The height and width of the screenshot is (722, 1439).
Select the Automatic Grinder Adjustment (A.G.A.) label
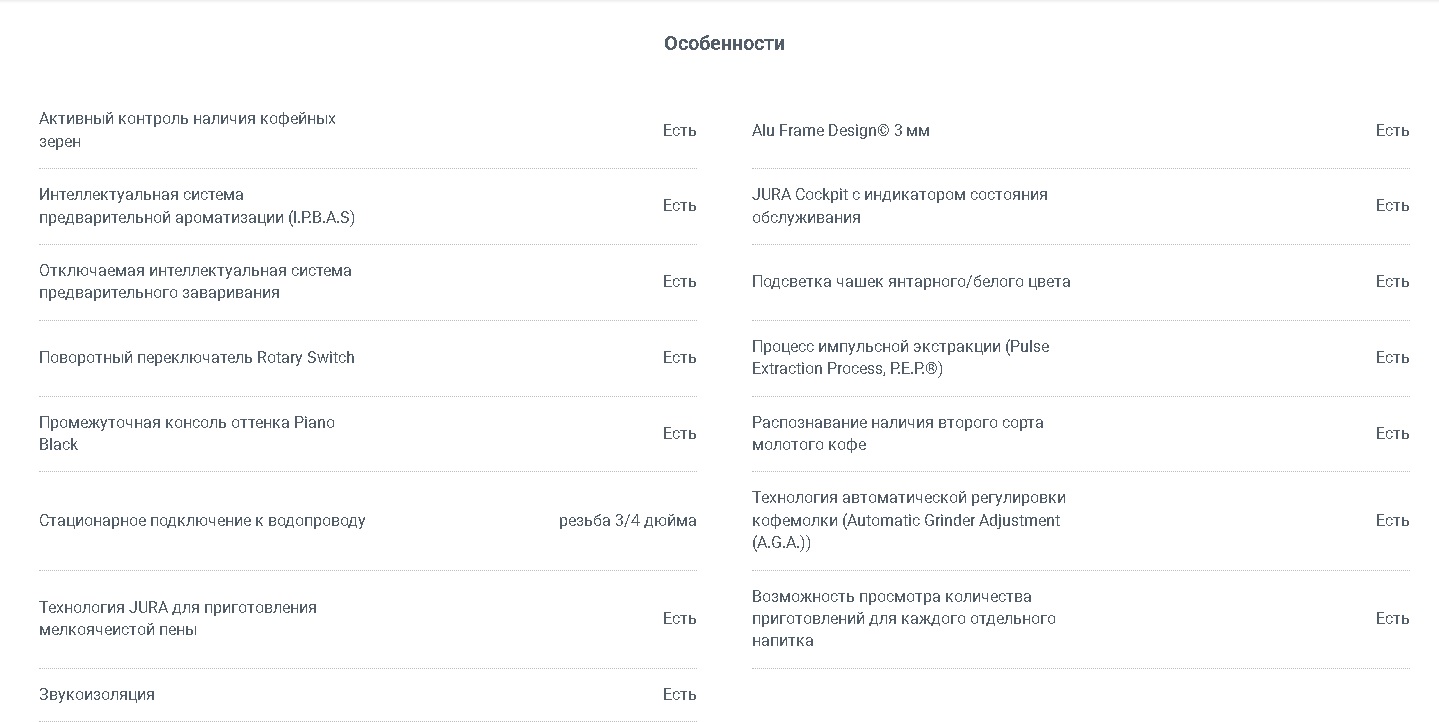(x=909, y=520)
